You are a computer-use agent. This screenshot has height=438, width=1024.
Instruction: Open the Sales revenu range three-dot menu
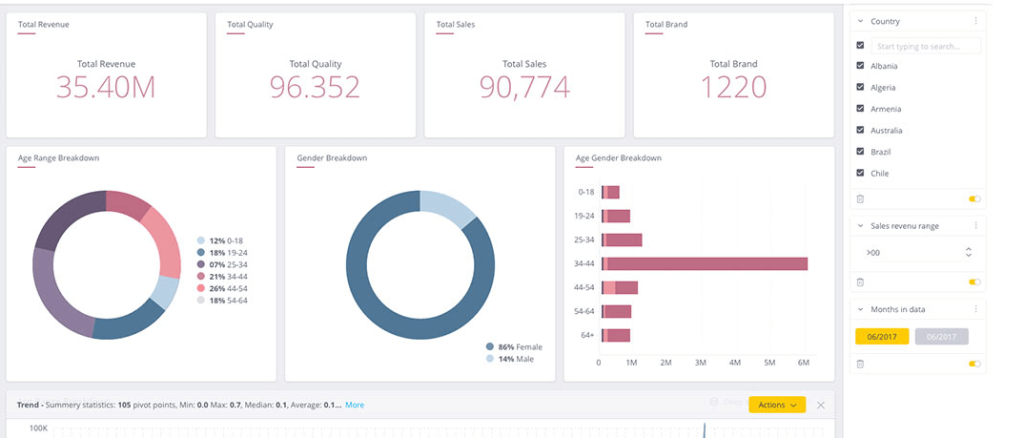(976, 226)
